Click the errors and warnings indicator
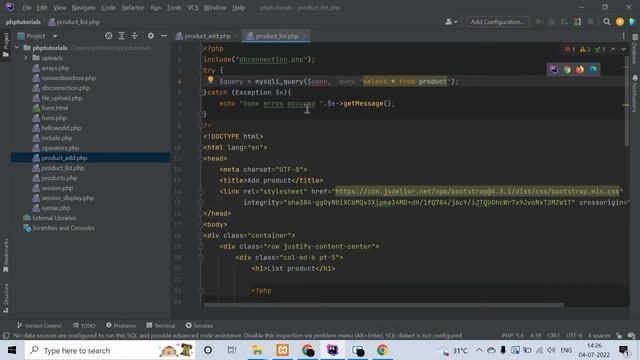The height and width of the screenshot is (360, 640). (585, 49)
